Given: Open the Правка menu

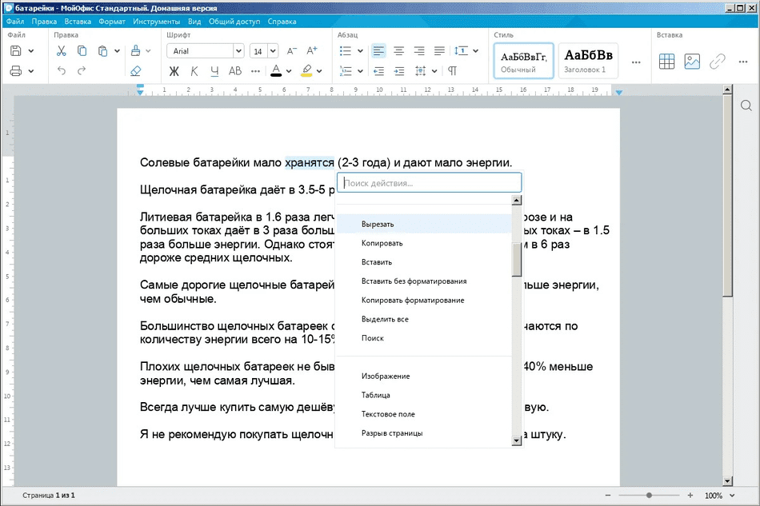Looking at the screenshot, I should (44, 21).
